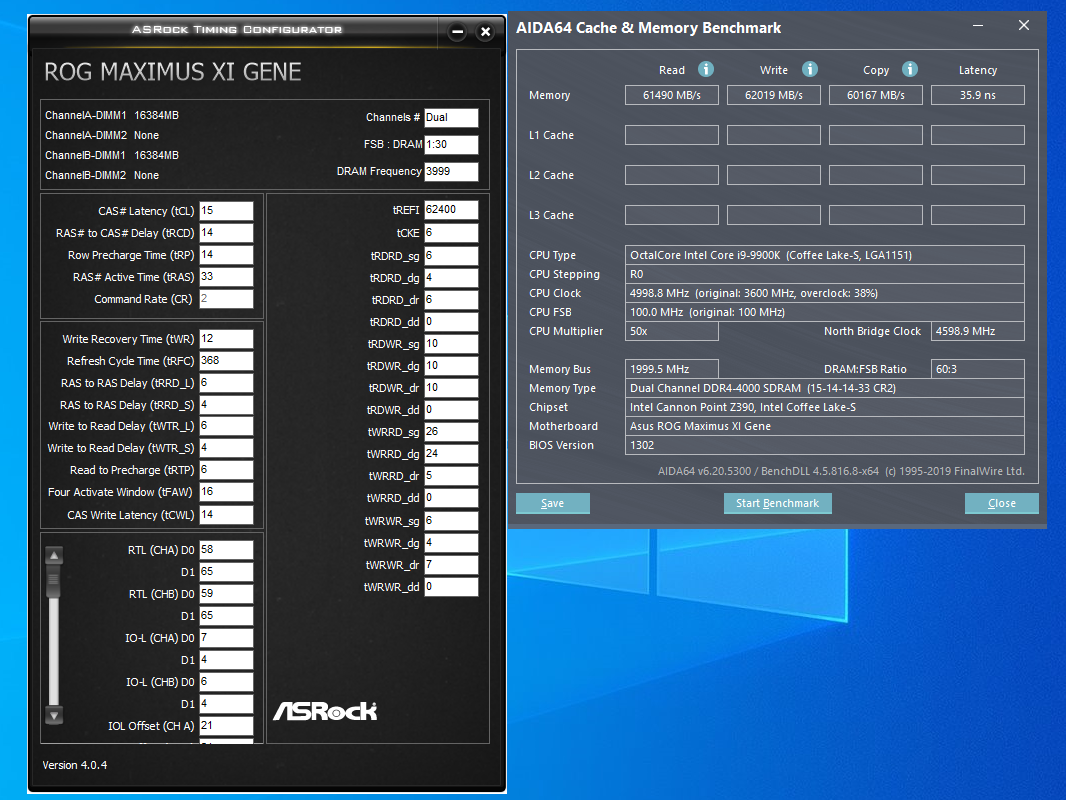1066x800 pixels.
Task: Click the Four Activate Window (tFAW) field
Action: 226,491
